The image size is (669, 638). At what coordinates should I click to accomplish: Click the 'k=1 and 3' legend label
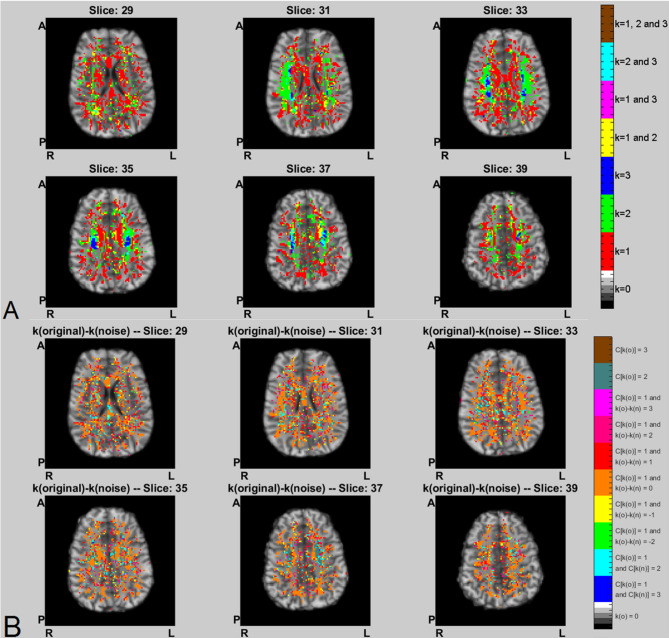click(x=636, y=99)
